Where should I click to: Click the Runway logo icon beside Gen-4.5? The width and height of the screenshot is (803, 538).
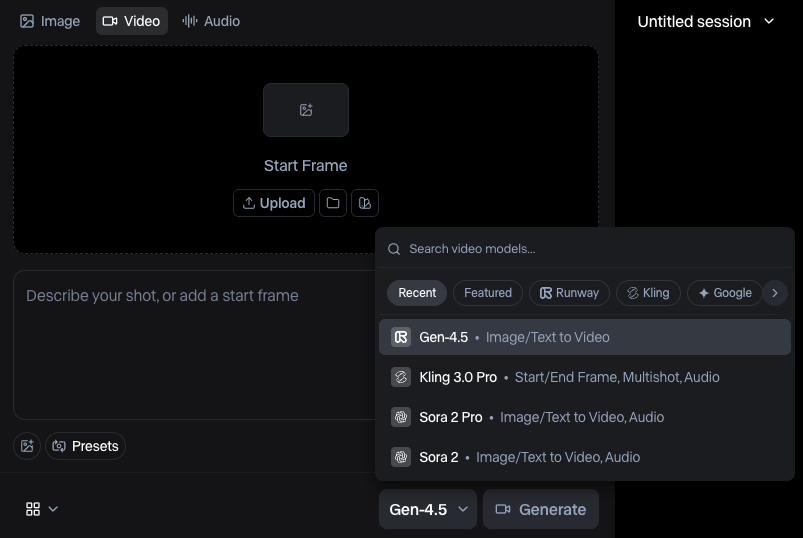point(401,337)
